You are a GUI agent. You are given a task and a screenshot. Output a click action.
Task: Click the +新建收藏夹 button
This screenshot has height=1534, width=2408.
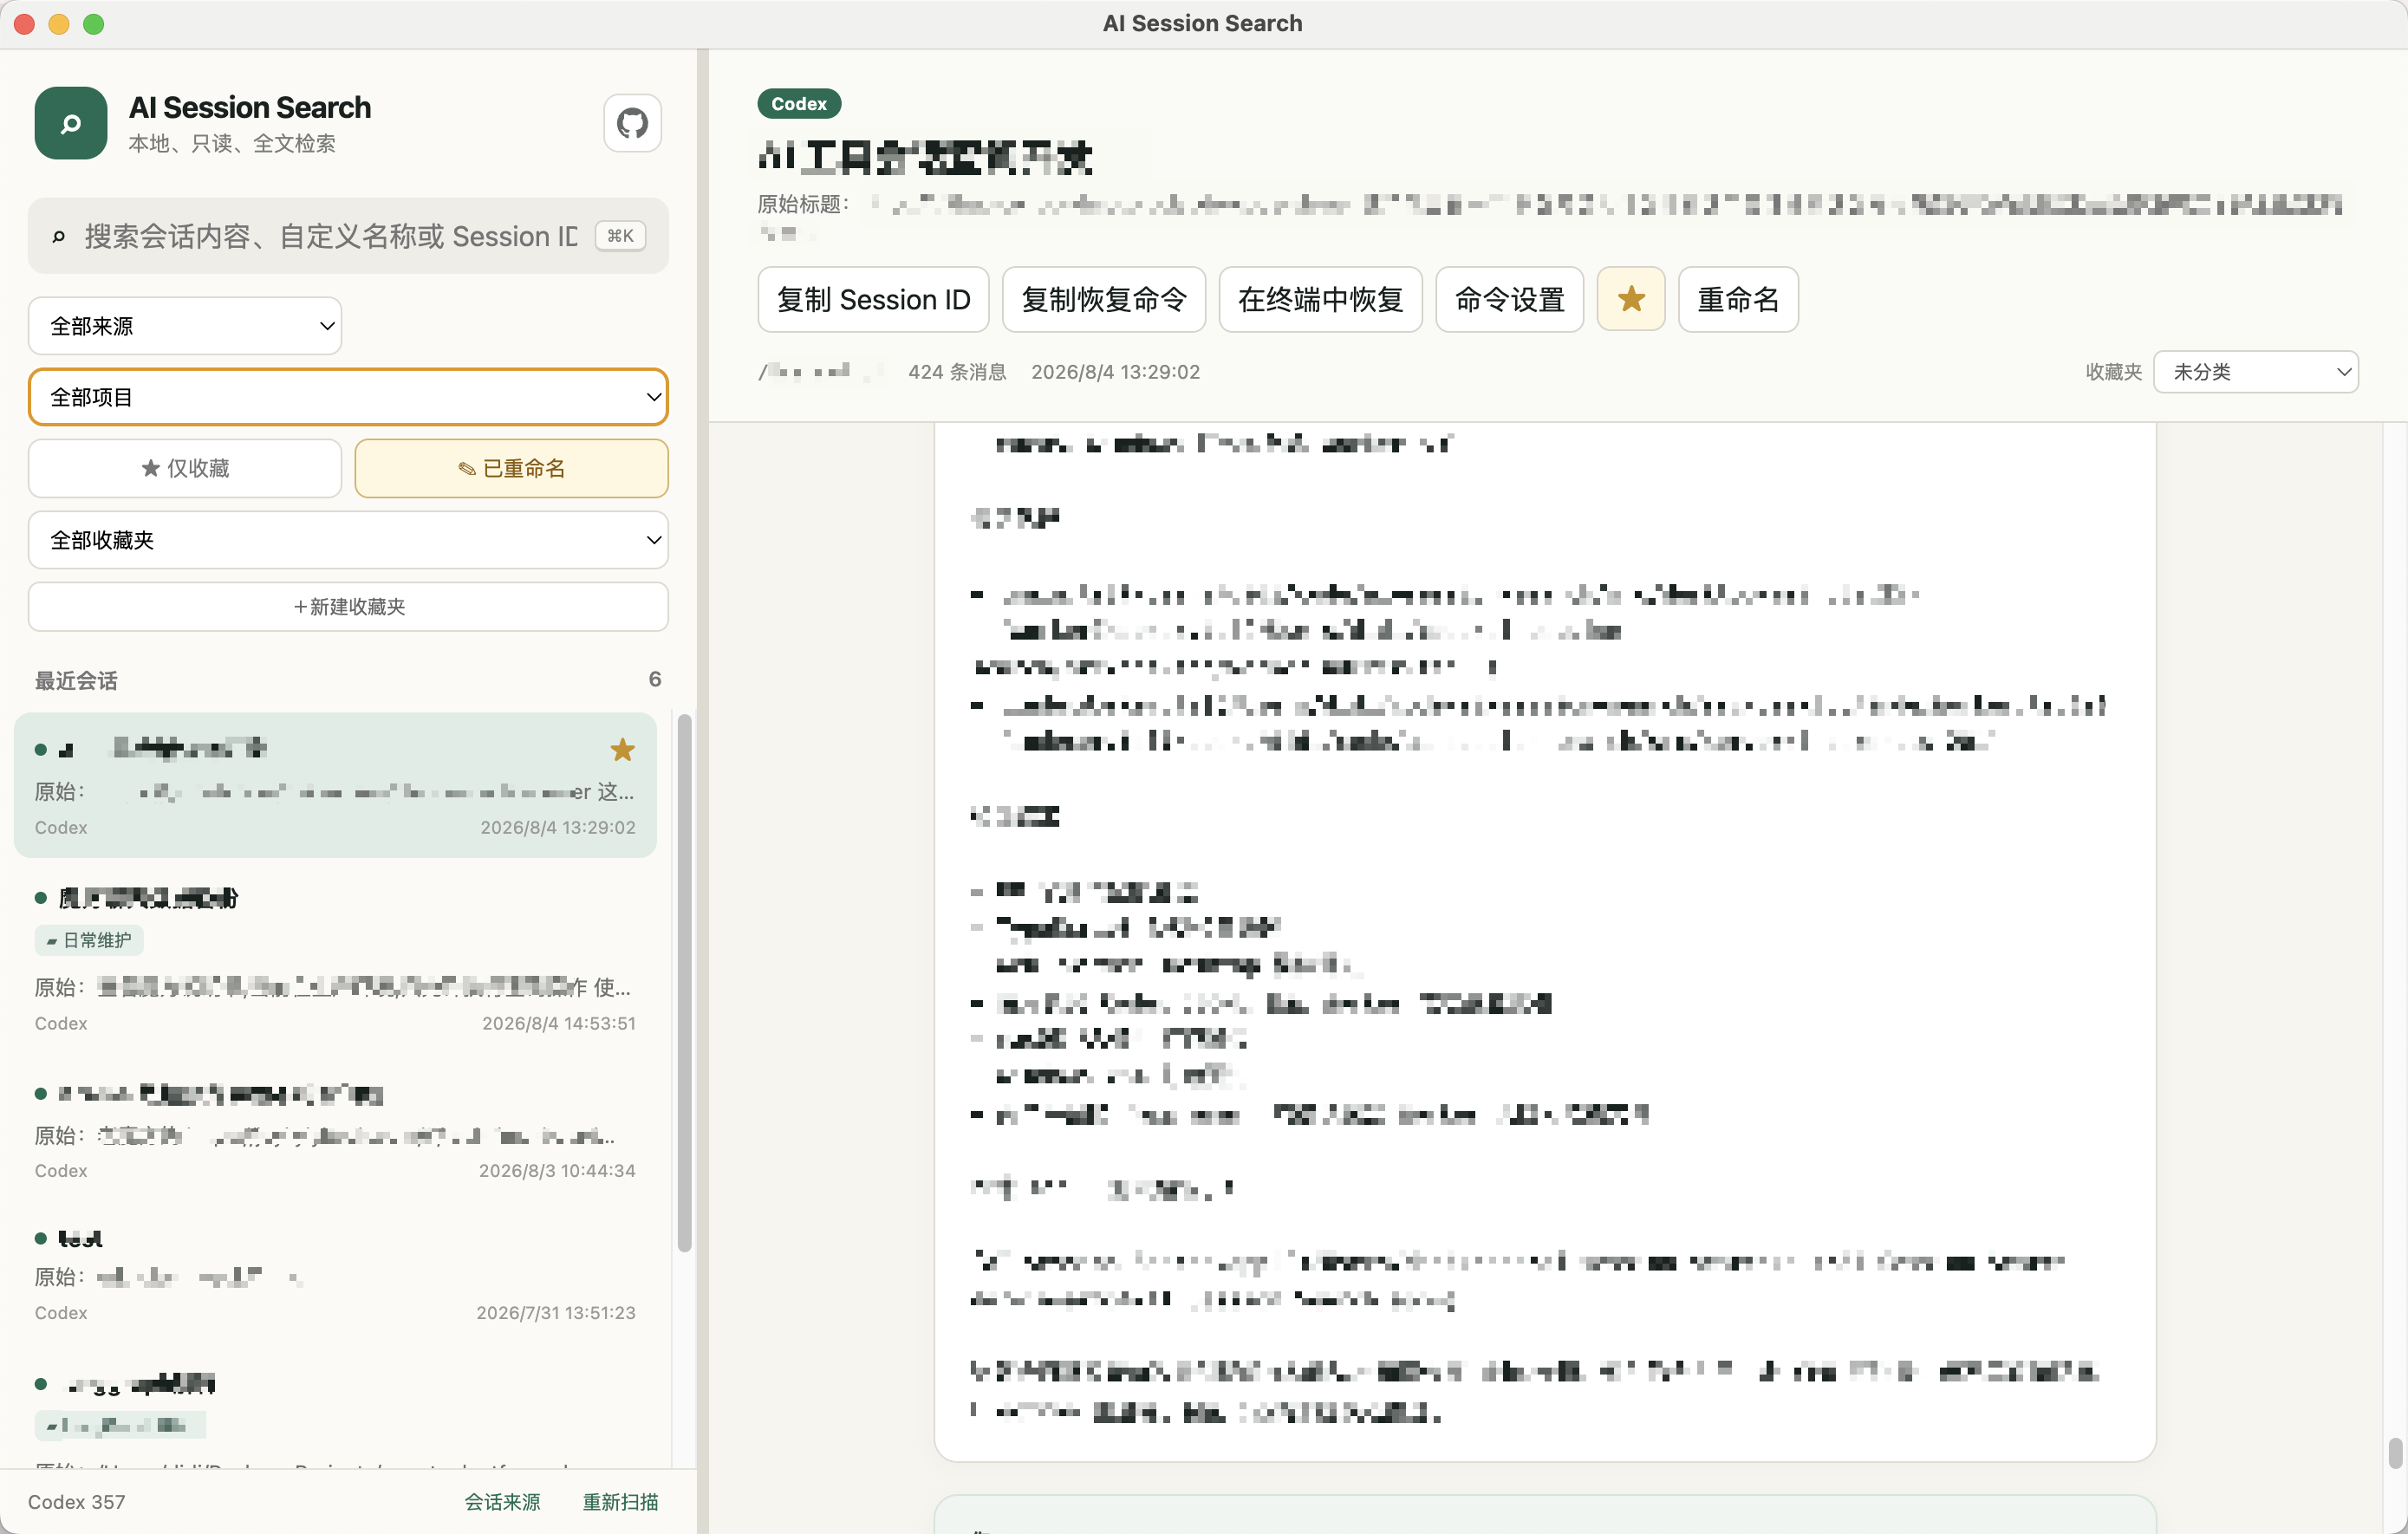[x=348, y=607]
